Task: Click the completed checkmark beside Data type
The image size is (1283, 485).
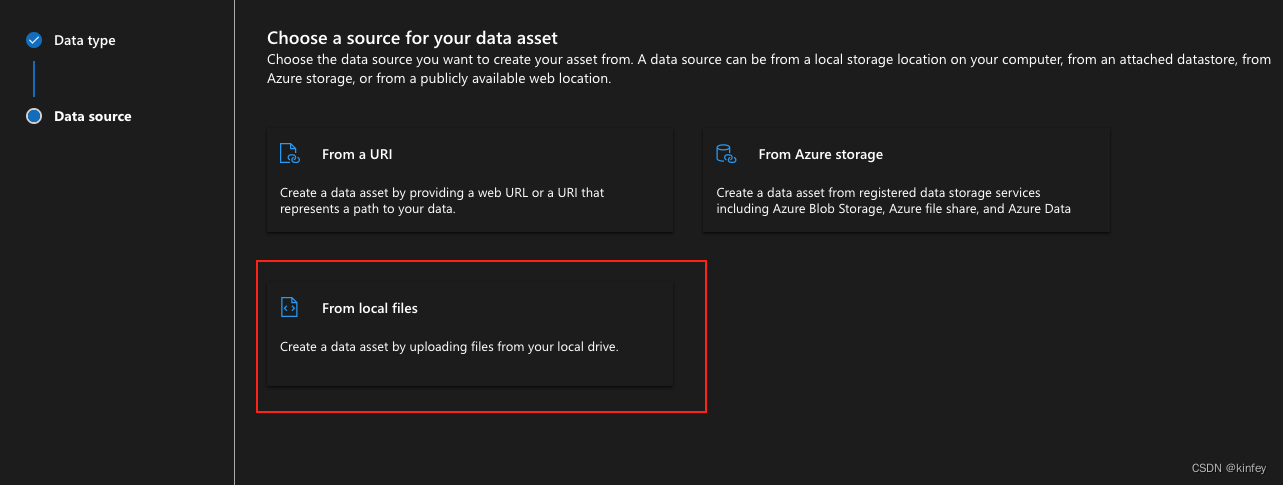Action: coord(34,40)
